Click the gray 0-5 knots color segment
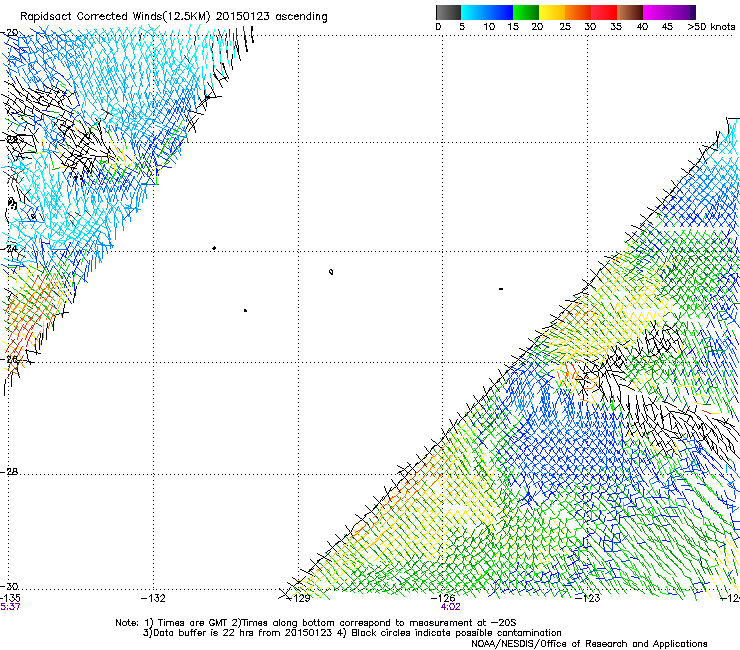 [448, 12]
